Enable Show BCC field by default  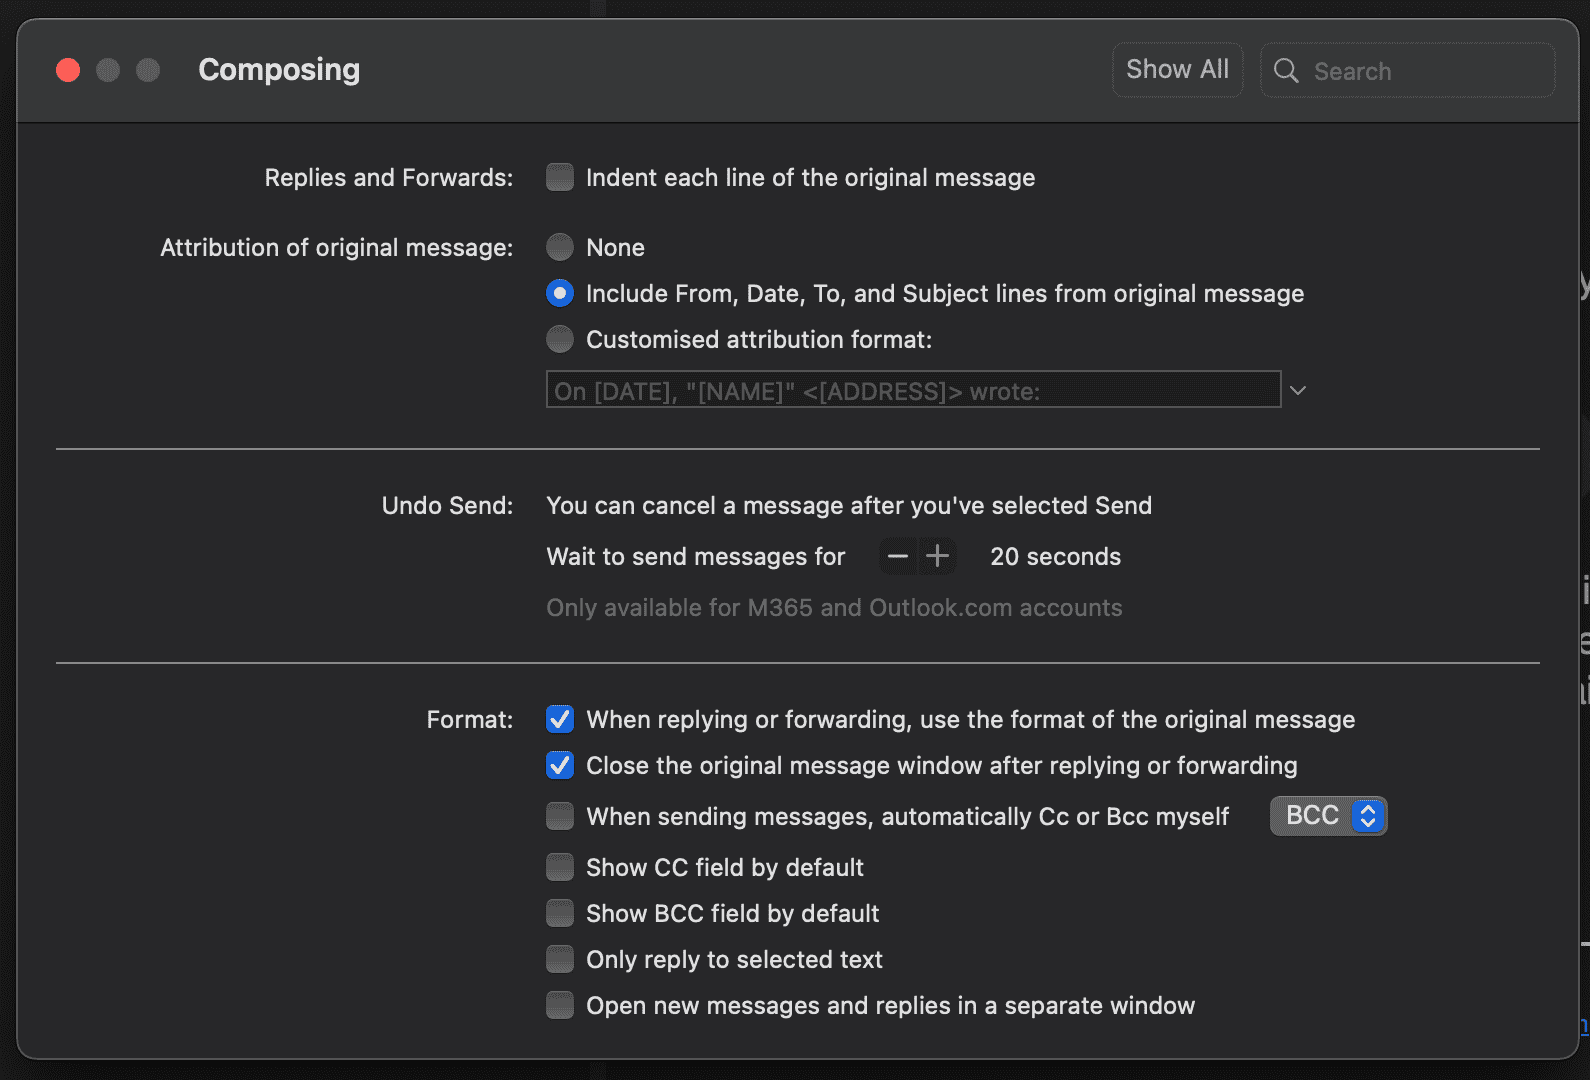pyautogui.click(x=560, y=913)
